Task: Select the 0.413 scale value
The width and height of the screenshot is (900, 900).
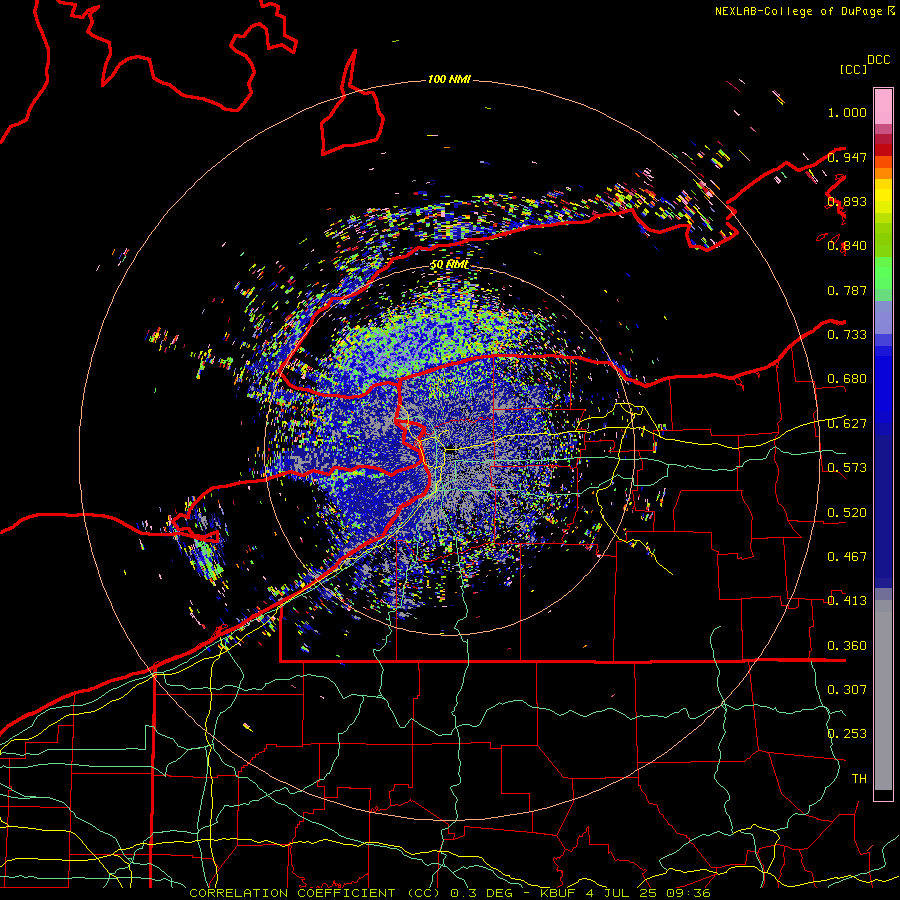Action: tap(847, 601)
